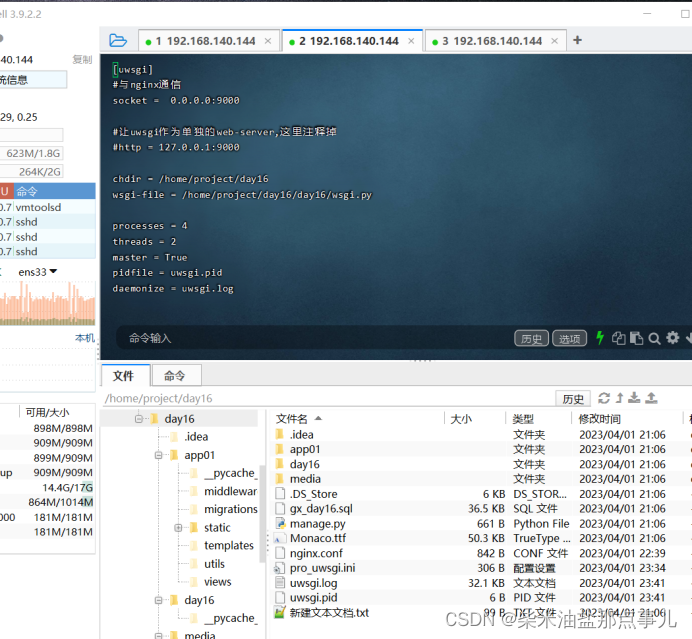Click the 264K/2G swap usage bar
The height and width of the screenshot is (639, 692).
tap(31, 171)
